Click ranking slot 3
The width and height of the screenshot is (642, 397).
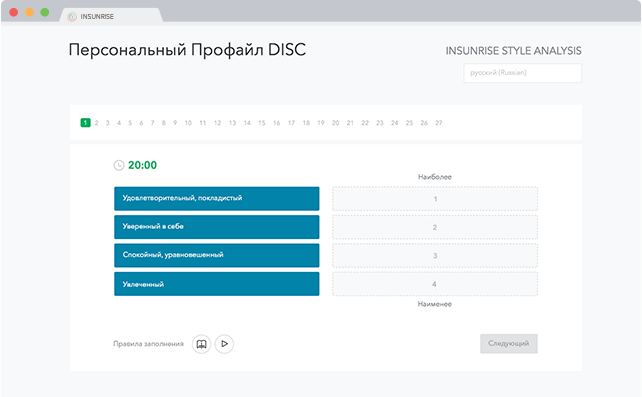pyautogui.click(x=435, y=256)
